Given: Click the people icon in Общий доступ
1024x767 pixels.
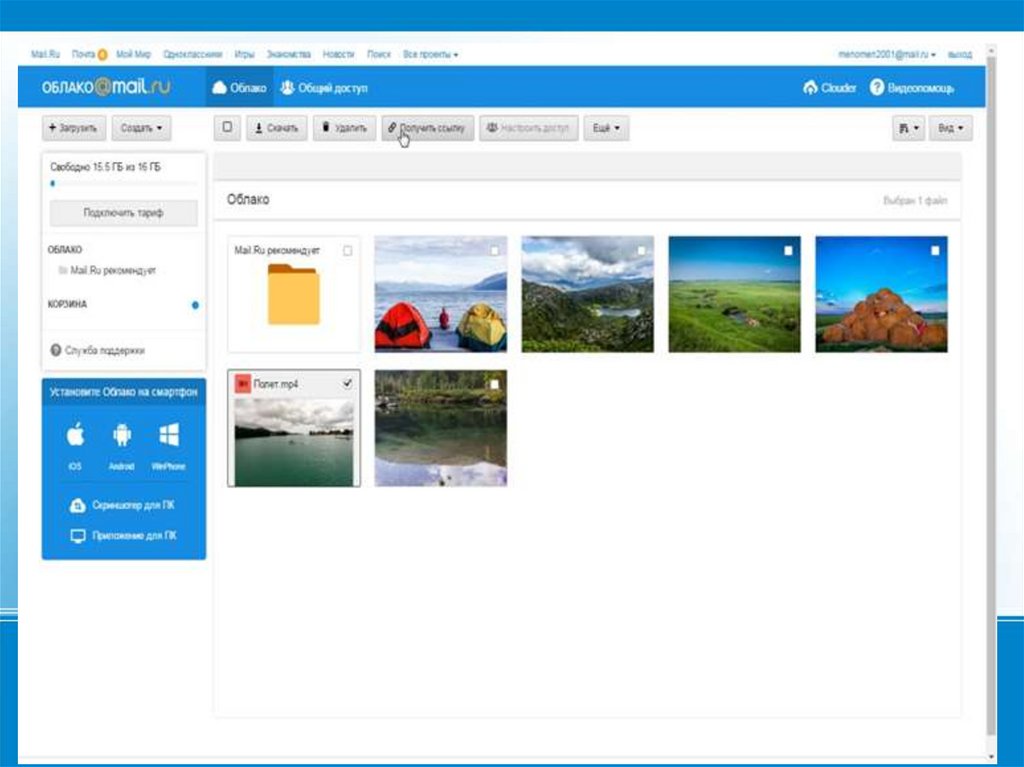Looking at the screenshot, I should (x=287, y=88).
